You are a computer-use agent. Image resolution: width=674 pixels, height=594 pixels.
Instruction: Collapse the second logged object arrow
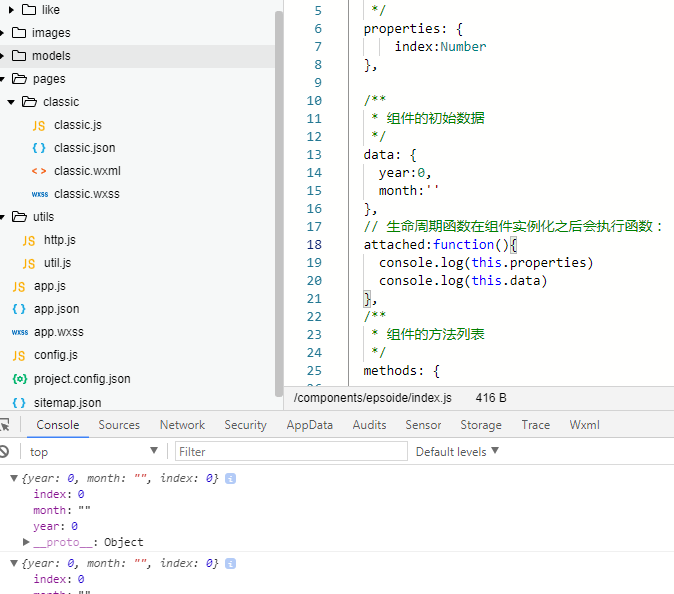pyautogui.click(x=14, y=563)
